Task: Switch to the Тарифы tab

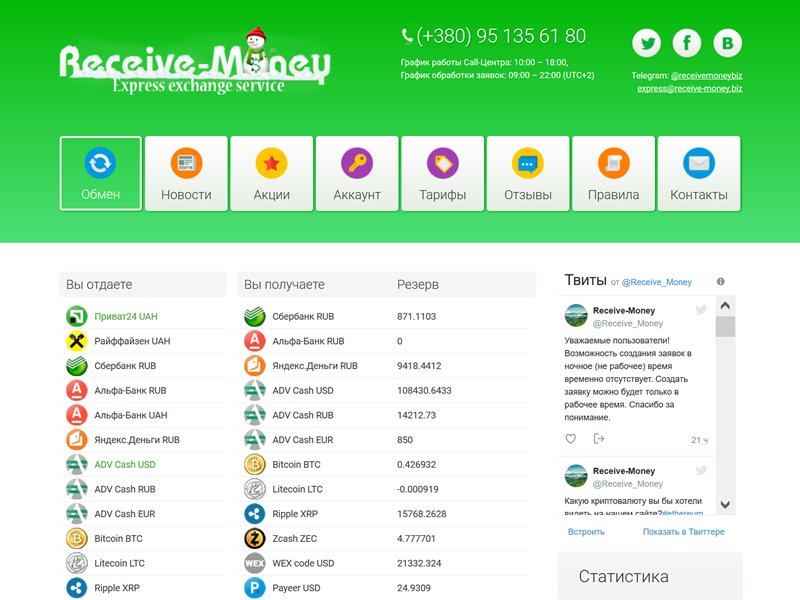Action: (x=443, y=173)
